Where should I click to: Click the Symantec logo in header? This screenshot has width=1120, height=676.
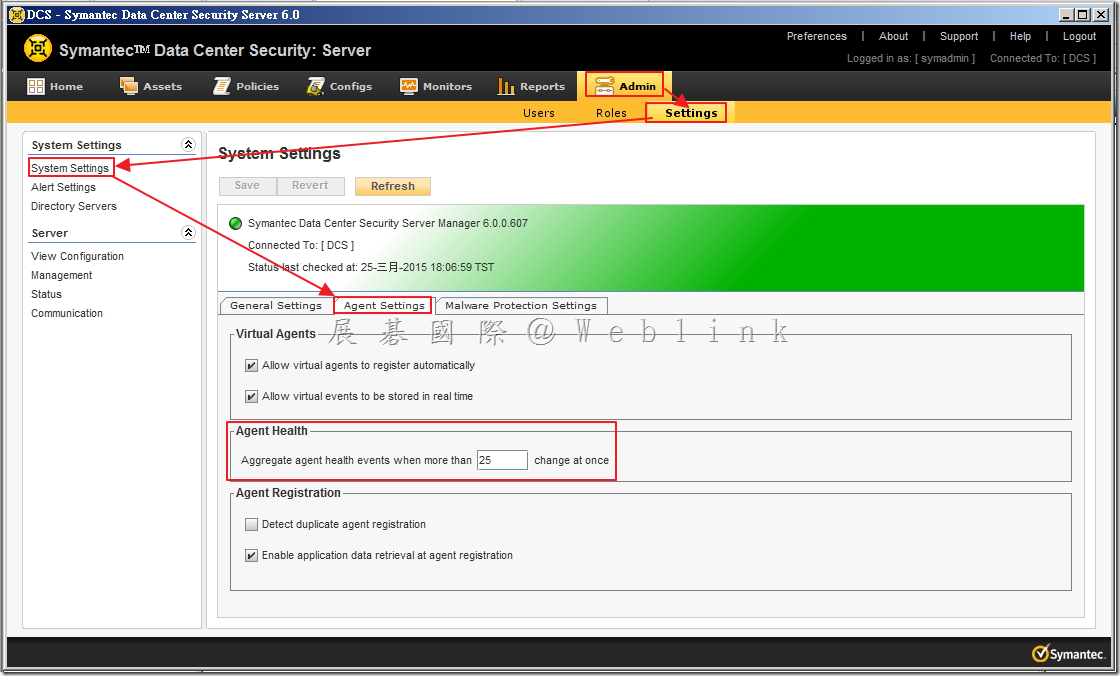tap(38, 49)
